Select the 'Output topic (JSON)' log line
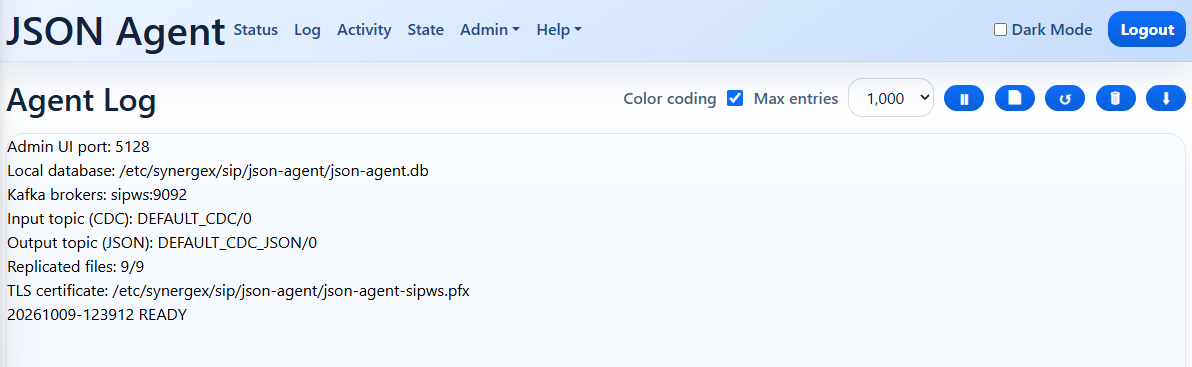 click(162, 243)
